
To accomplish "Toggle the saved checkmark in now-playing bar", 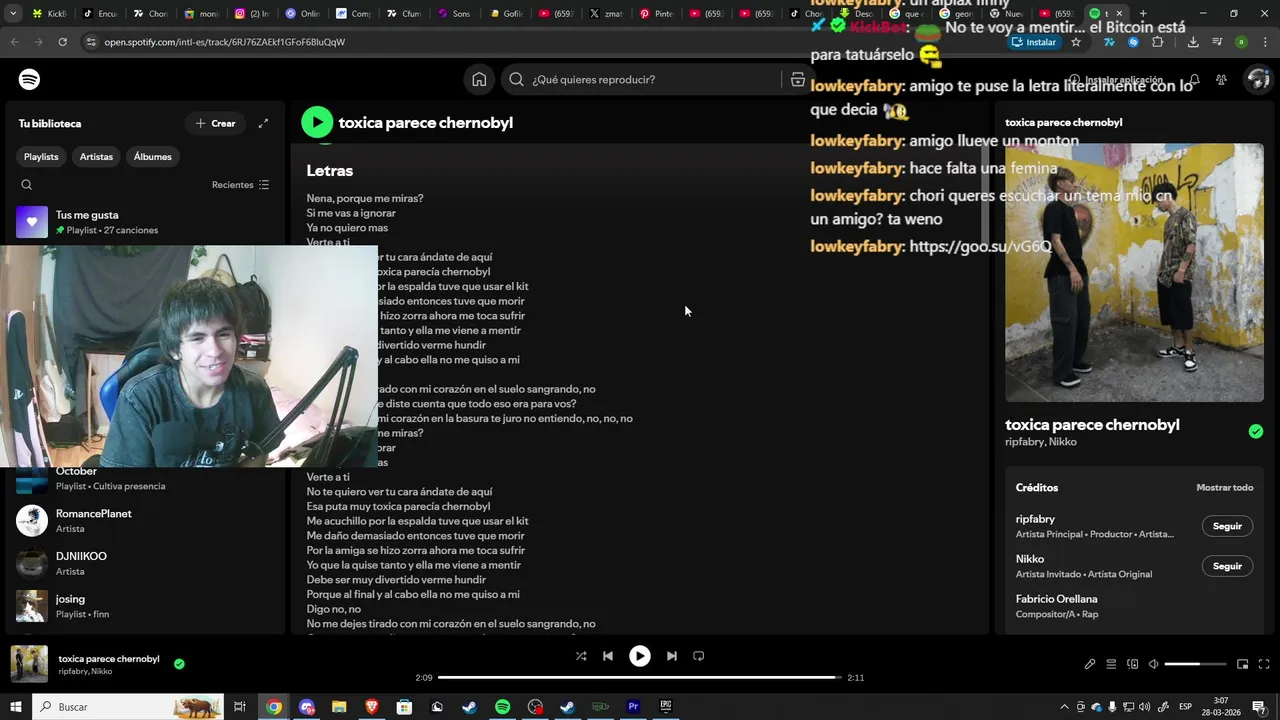I will coord(179,663).
